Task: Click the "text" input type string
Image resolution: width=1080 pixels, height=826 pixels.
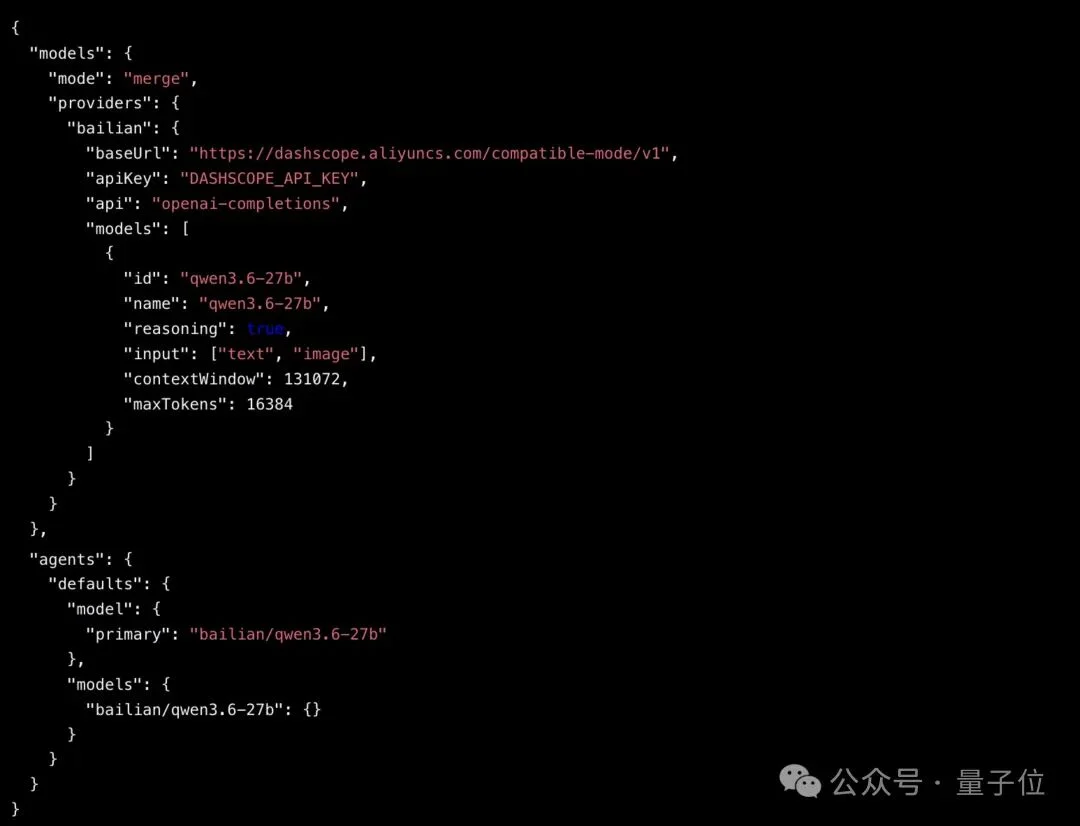Action: pyautogui.click(x=246, y=353)
